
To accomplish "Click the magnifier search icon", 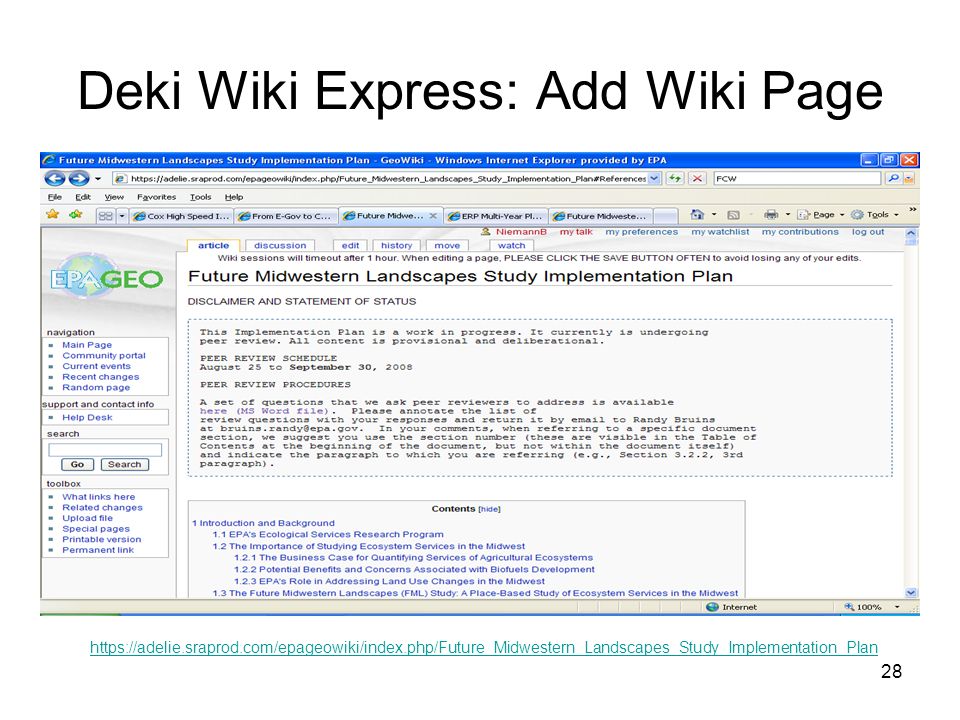I will click(x=894, y=179).
